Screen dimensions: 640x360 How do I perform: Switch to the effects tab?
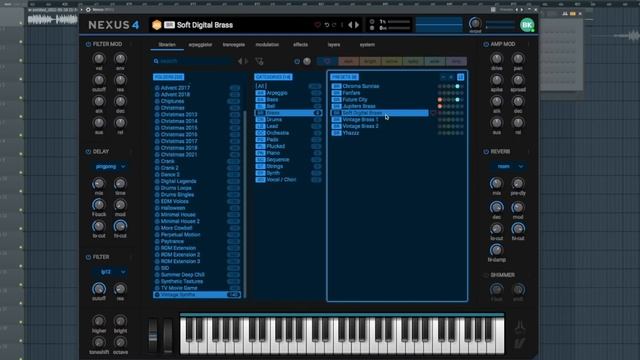point(300,44)
